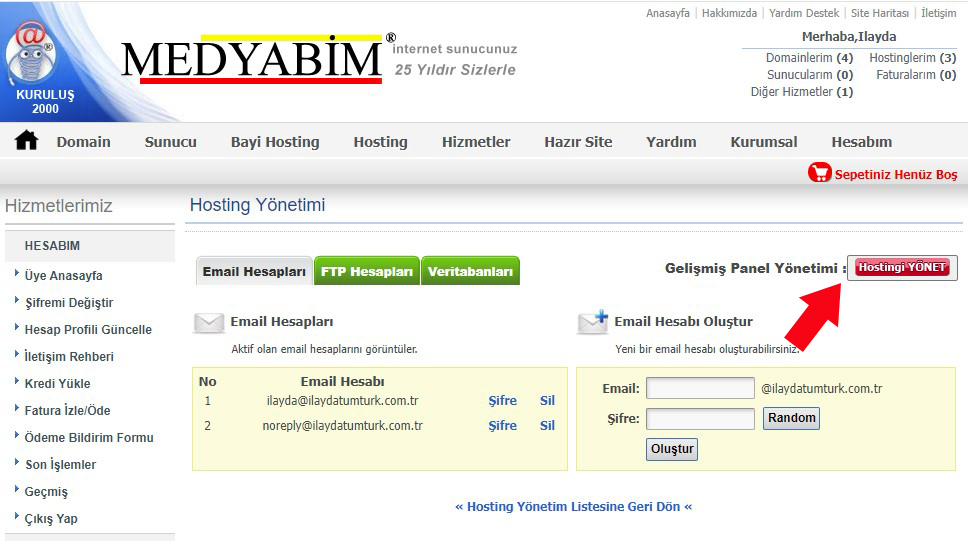Click the HESABIM sidebar header
Image resolution: width=968 pixels, height=541 pixels.
pos(52,246)
